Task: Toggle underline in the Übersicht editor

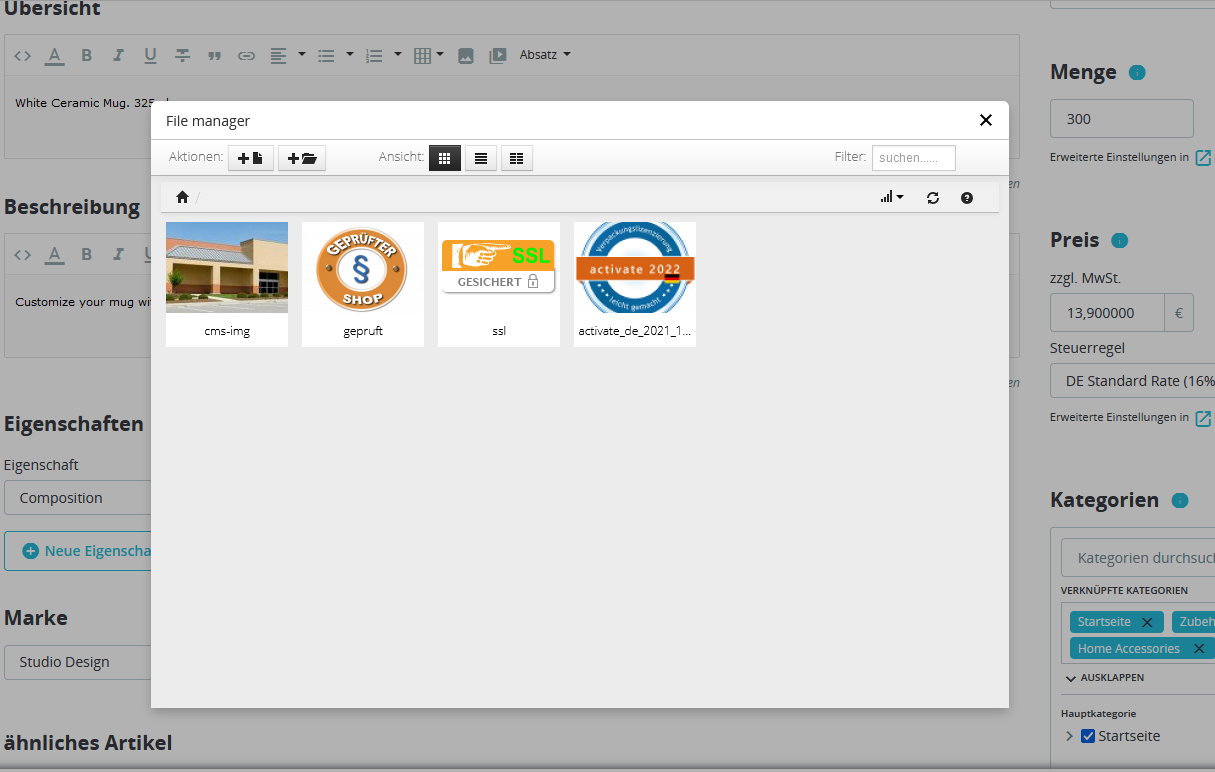Action: (150, 55)
